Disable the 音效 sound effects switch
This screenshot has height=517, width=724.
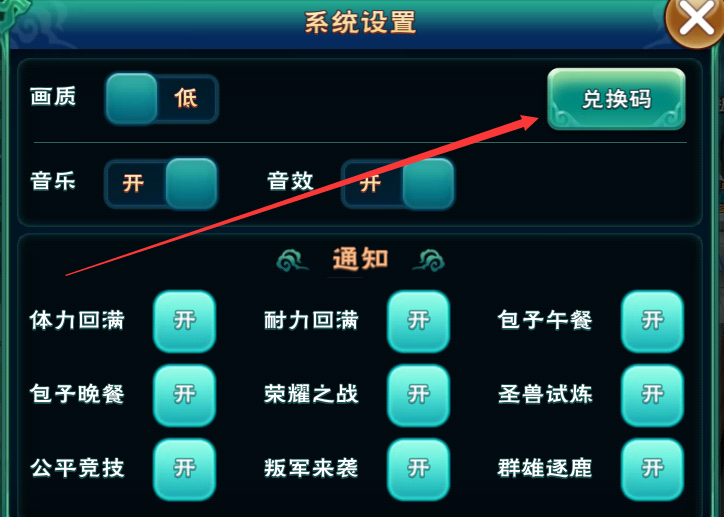coord(398,183)
